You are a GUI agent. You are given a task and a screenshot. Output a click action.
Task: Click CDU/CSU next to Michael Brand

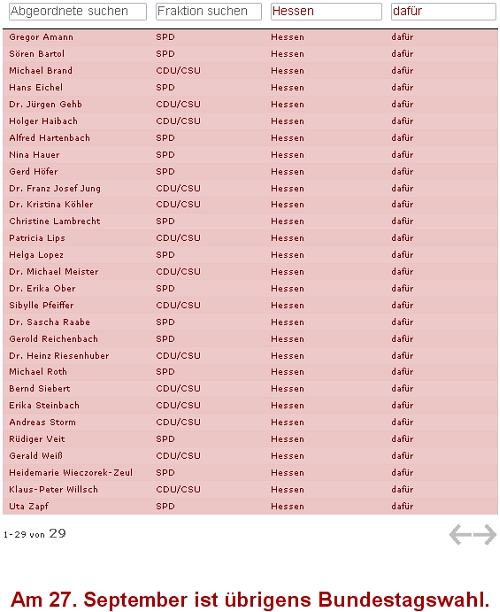(x=178, y=71)
